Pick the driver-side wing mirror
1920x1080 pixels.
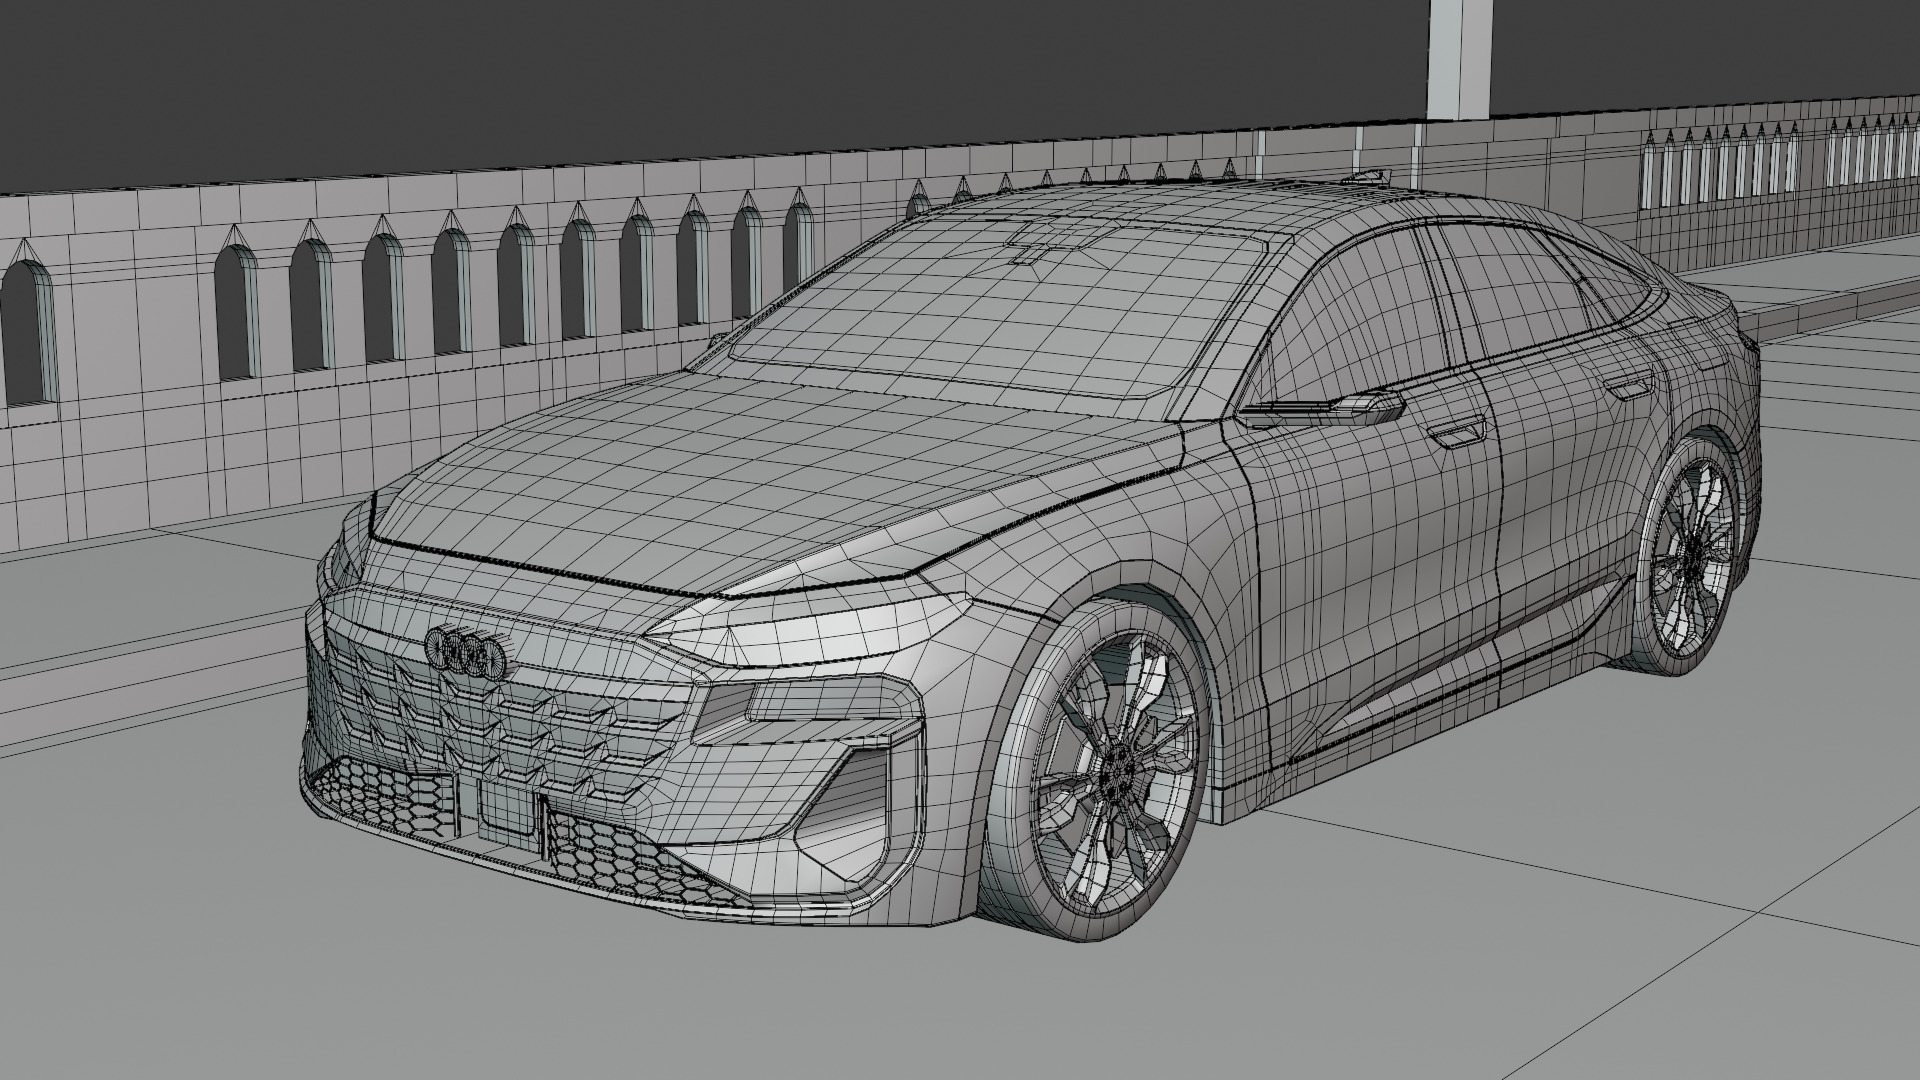[x=1323, y=409]
